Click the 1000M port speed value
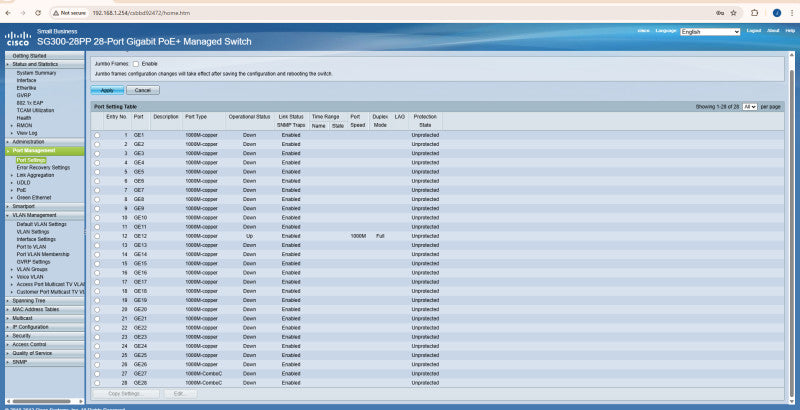Screen dimensions: 800x410 coord(358,236)
